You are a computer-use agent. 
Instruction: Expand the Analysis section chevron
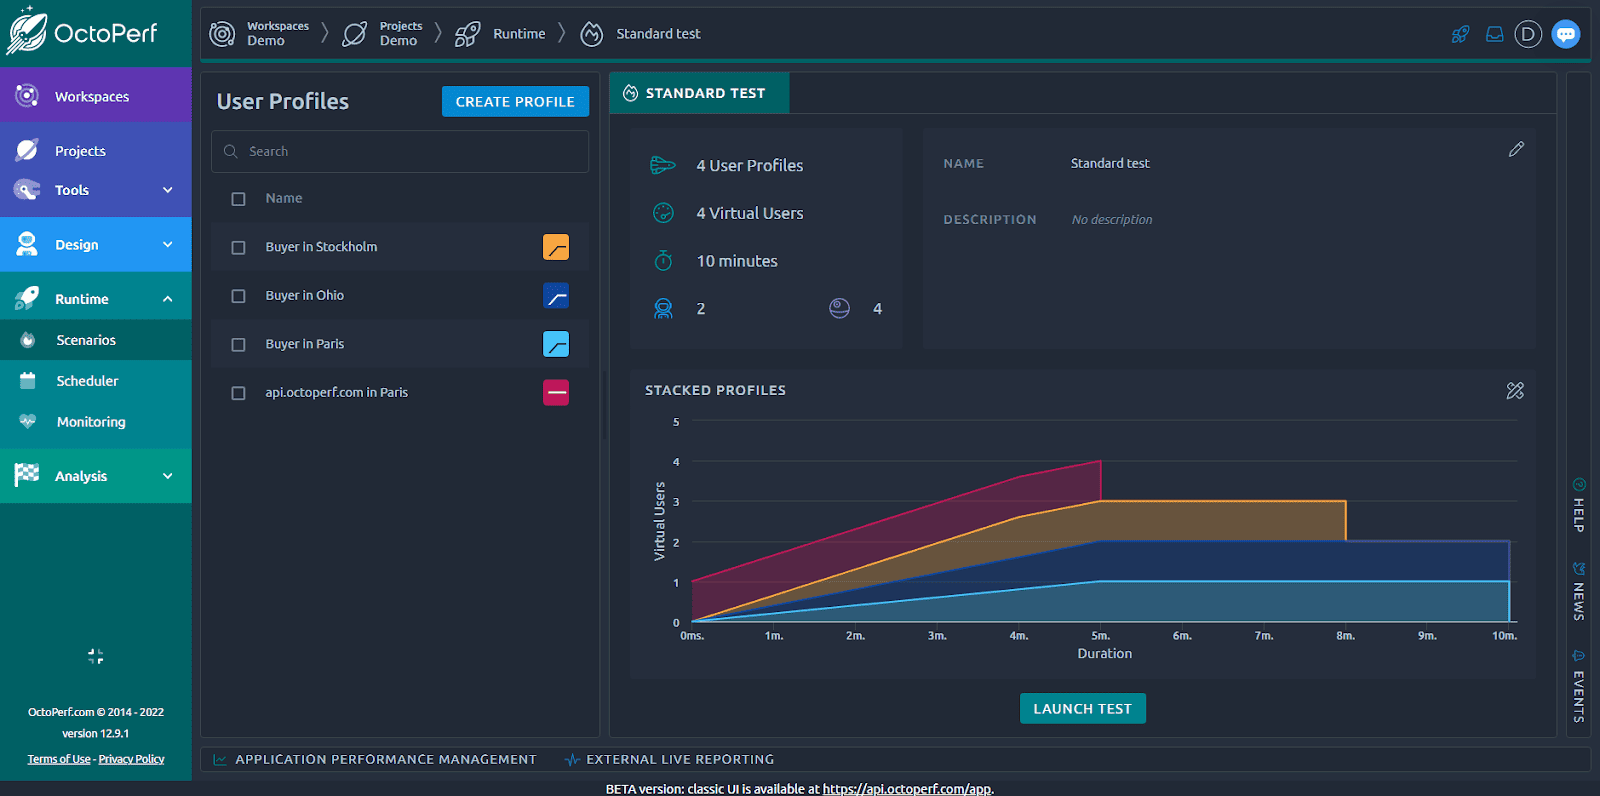[168, 476]
